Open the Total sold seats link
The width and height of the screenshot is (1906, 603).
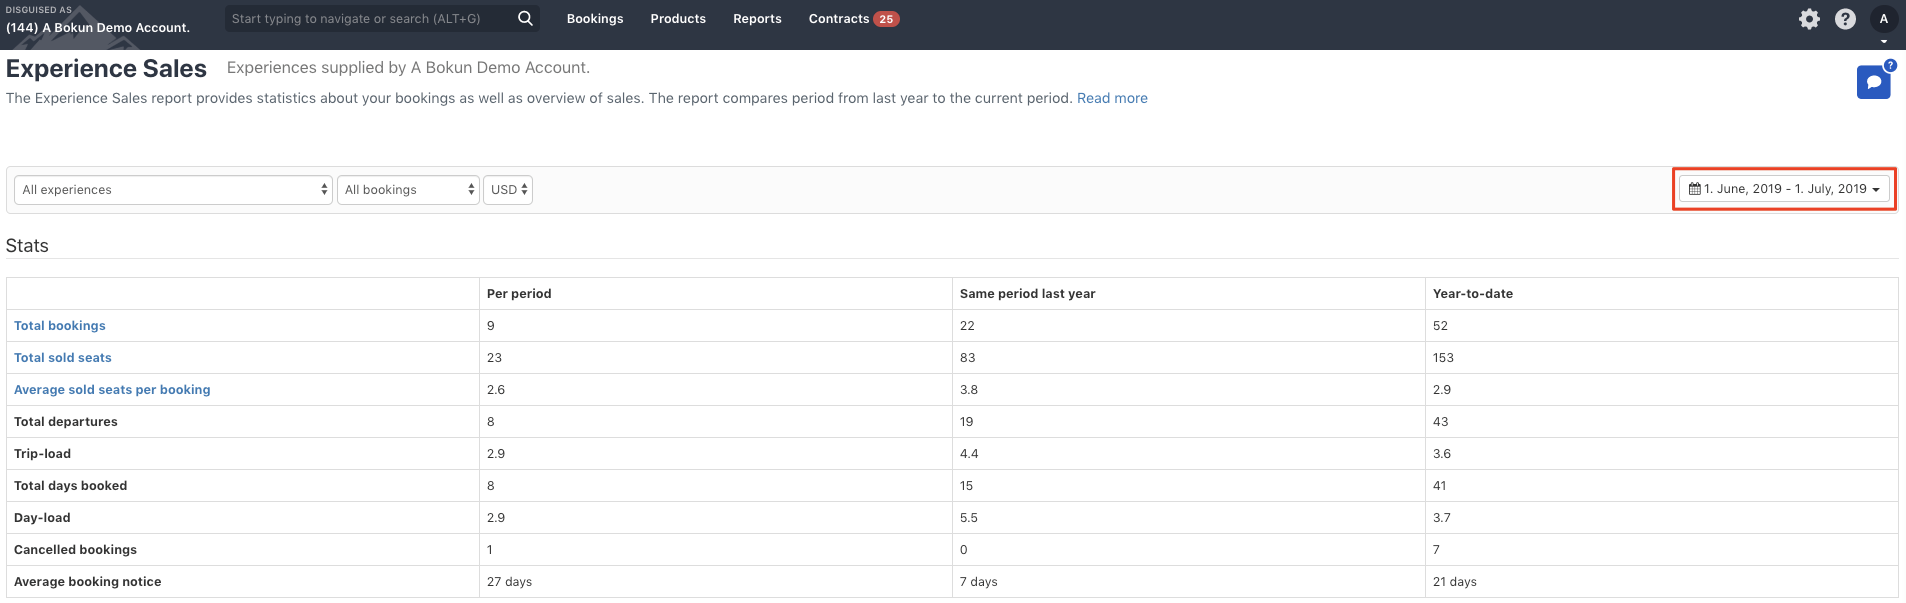coord(63,358)
